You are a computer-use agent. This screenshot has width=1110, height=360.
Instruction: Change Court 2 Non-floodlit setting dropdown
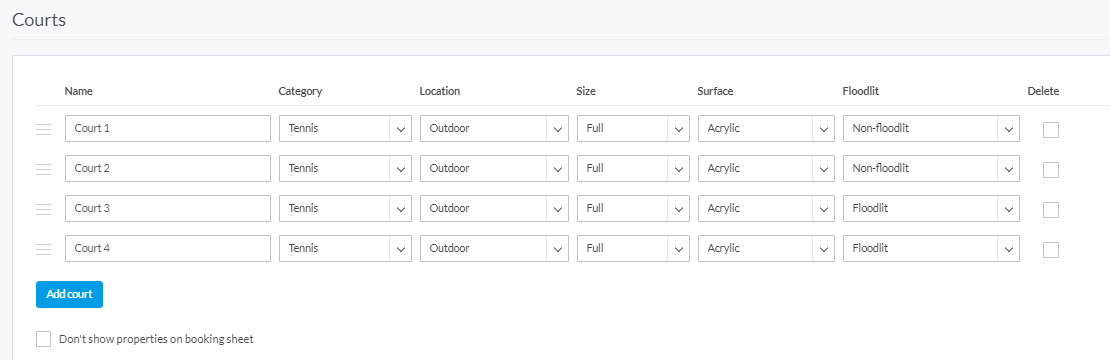coord(931,168)
